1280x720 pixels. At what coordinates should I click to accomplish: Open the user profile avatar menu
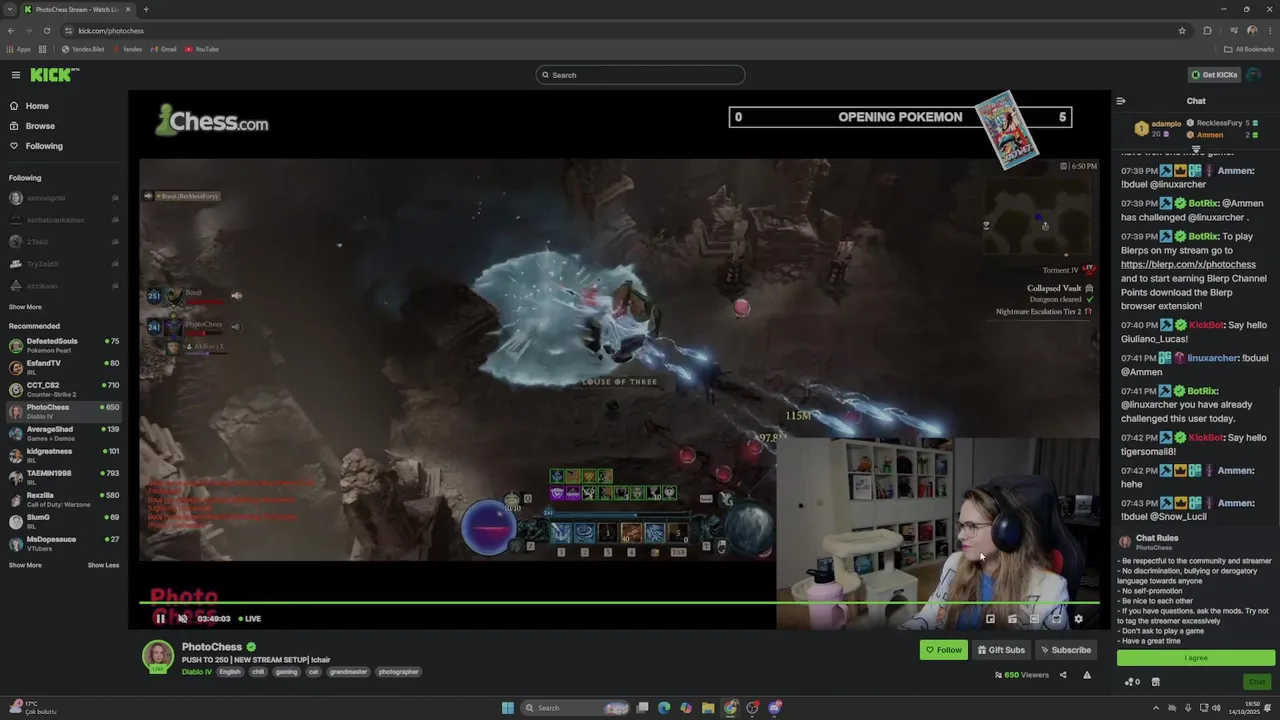click(1255, 75)
